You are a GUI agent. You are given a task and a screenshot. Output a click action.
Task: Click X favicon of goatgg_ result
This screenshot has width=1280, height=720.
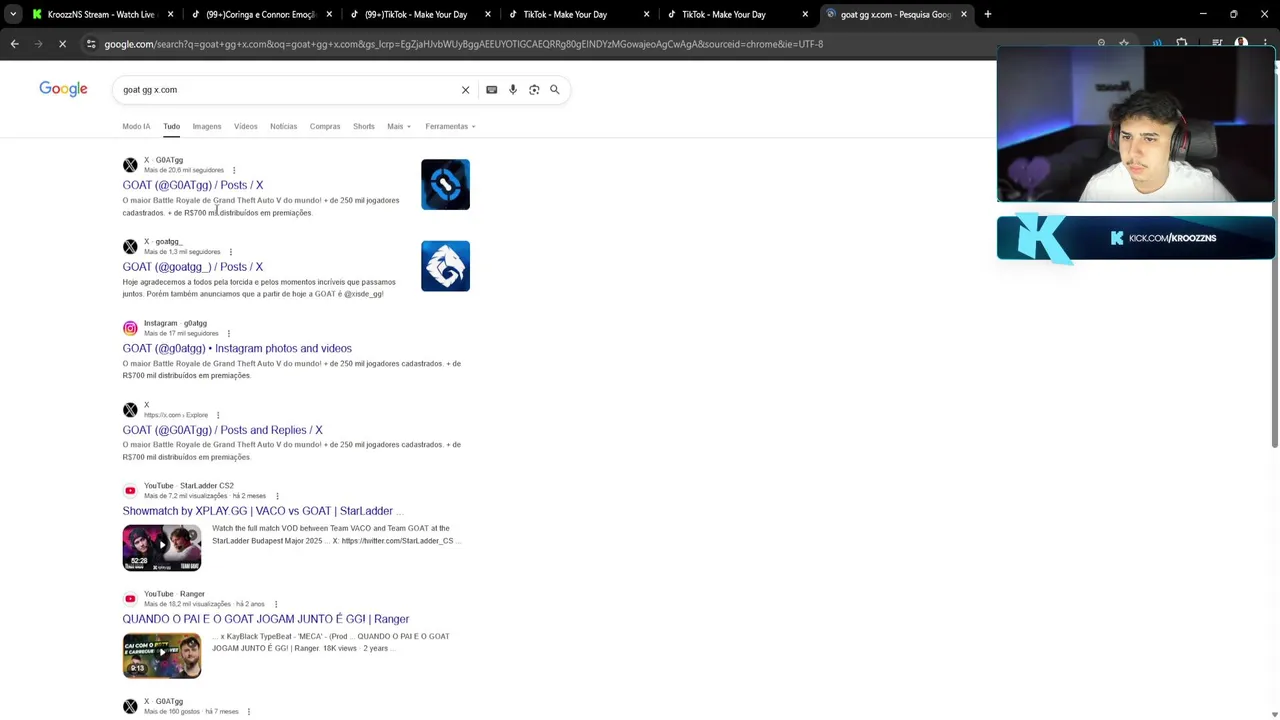click(x=130, y=247)
